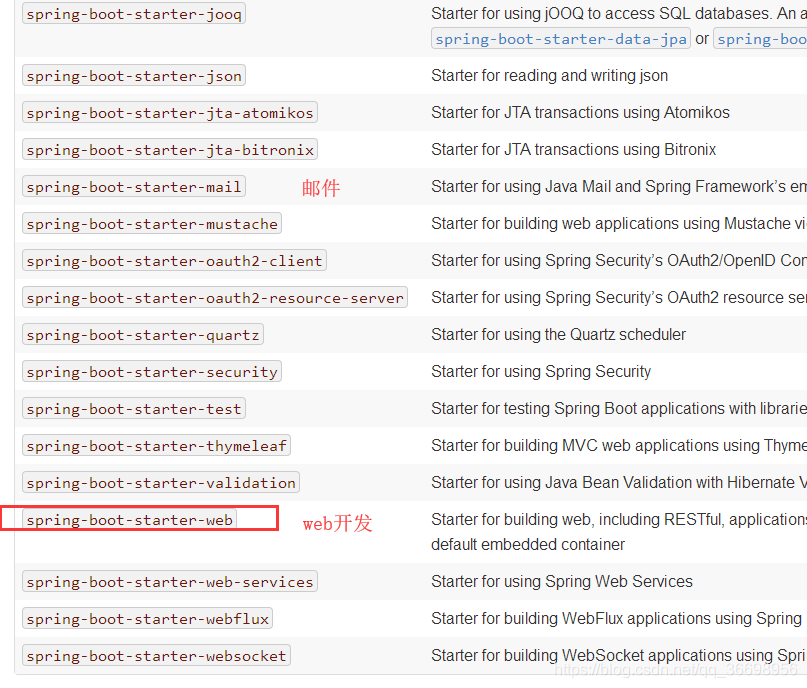Click the testing Spring Boot applications description
The width and height of the screenshot is (807, 688).
(x=619, y=409)
